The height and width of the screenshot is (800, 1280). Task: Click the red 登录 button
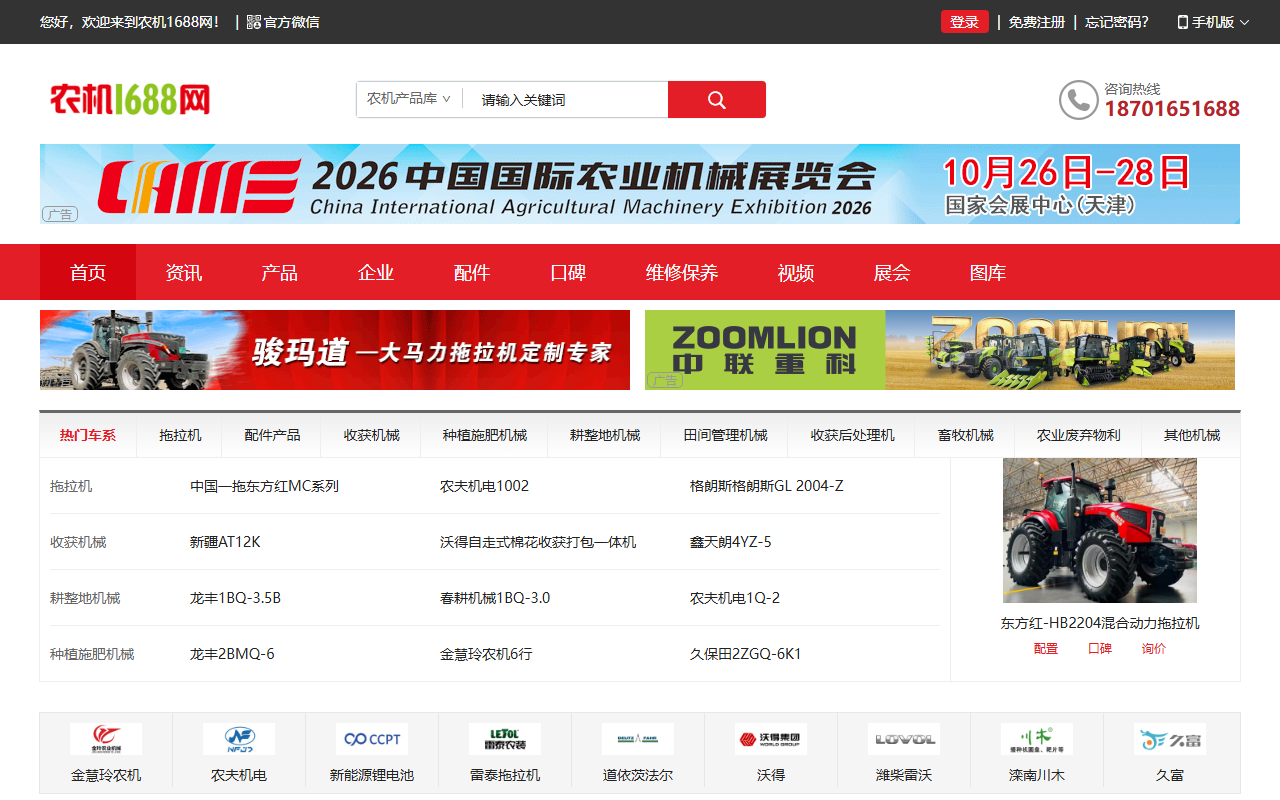(965, 22)
